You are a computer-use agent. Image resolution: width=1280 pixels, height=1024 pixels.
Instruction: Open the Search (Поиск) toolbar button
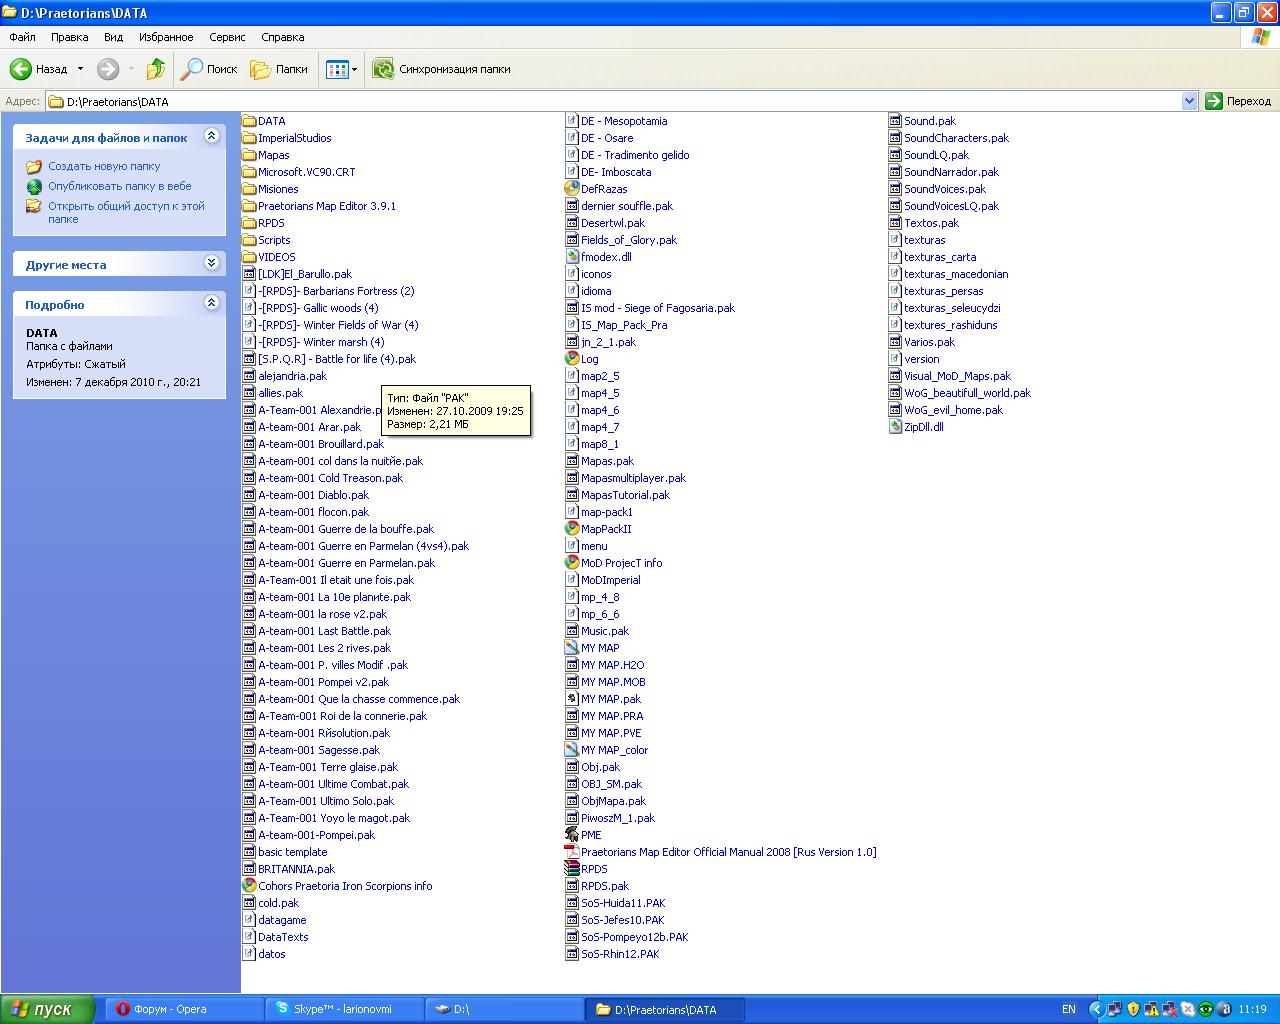click(209, 69)
